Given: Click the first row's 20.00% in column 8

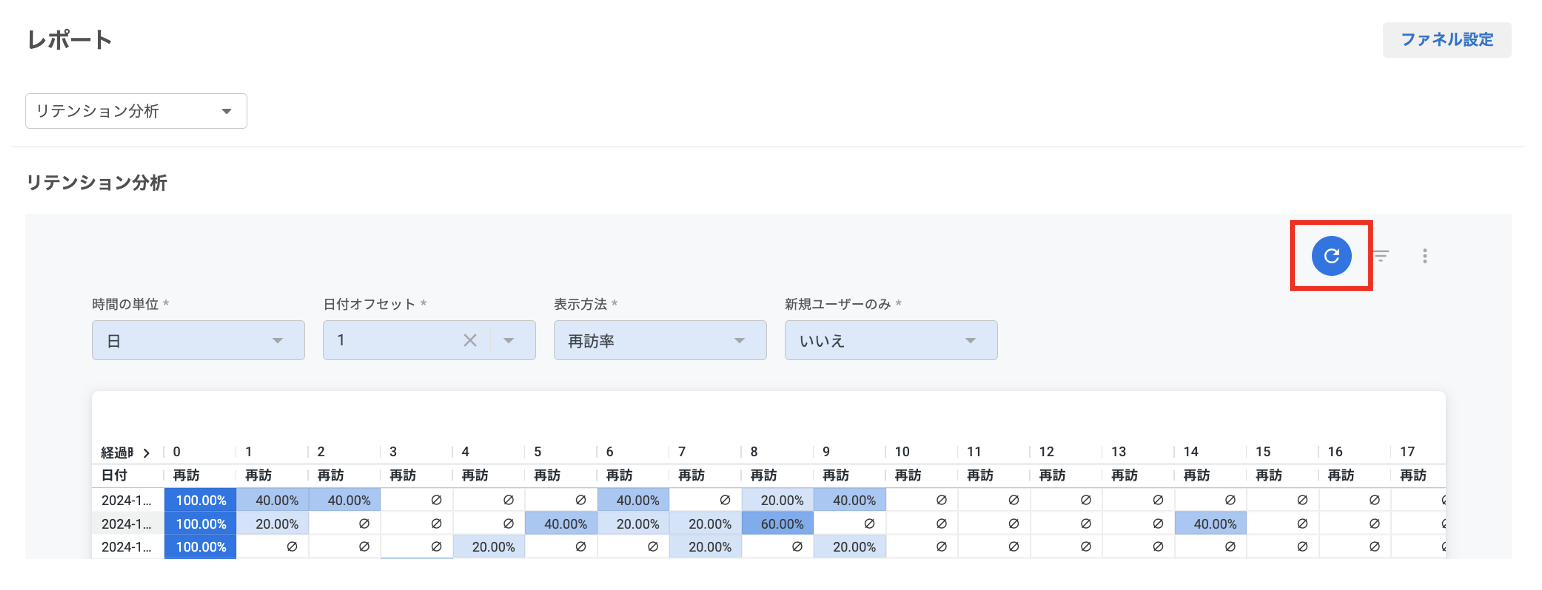Looking at the screenshot, I should [777, 500].
